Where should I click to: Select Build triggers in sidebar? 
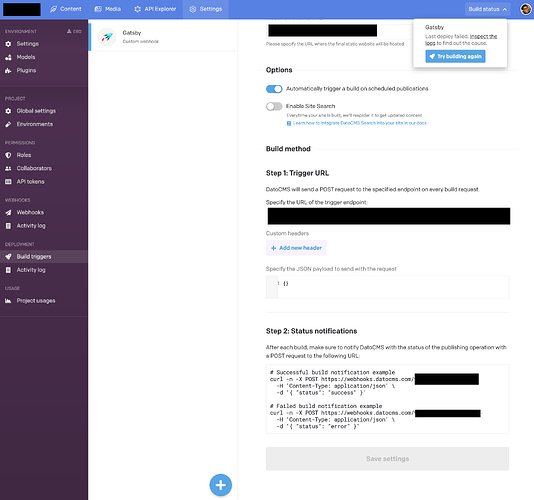pyautogui.click(x=44, y=257)
